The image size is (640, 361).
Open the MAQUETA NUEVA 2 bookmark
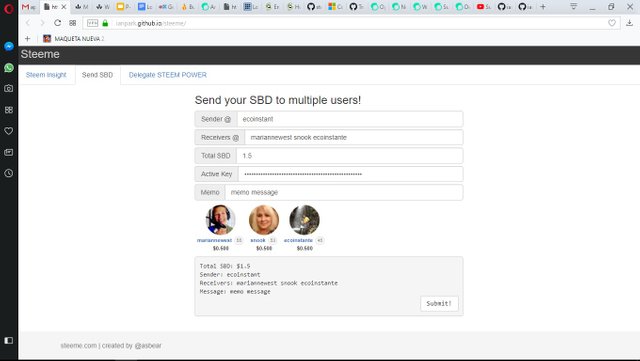point(73,39)
